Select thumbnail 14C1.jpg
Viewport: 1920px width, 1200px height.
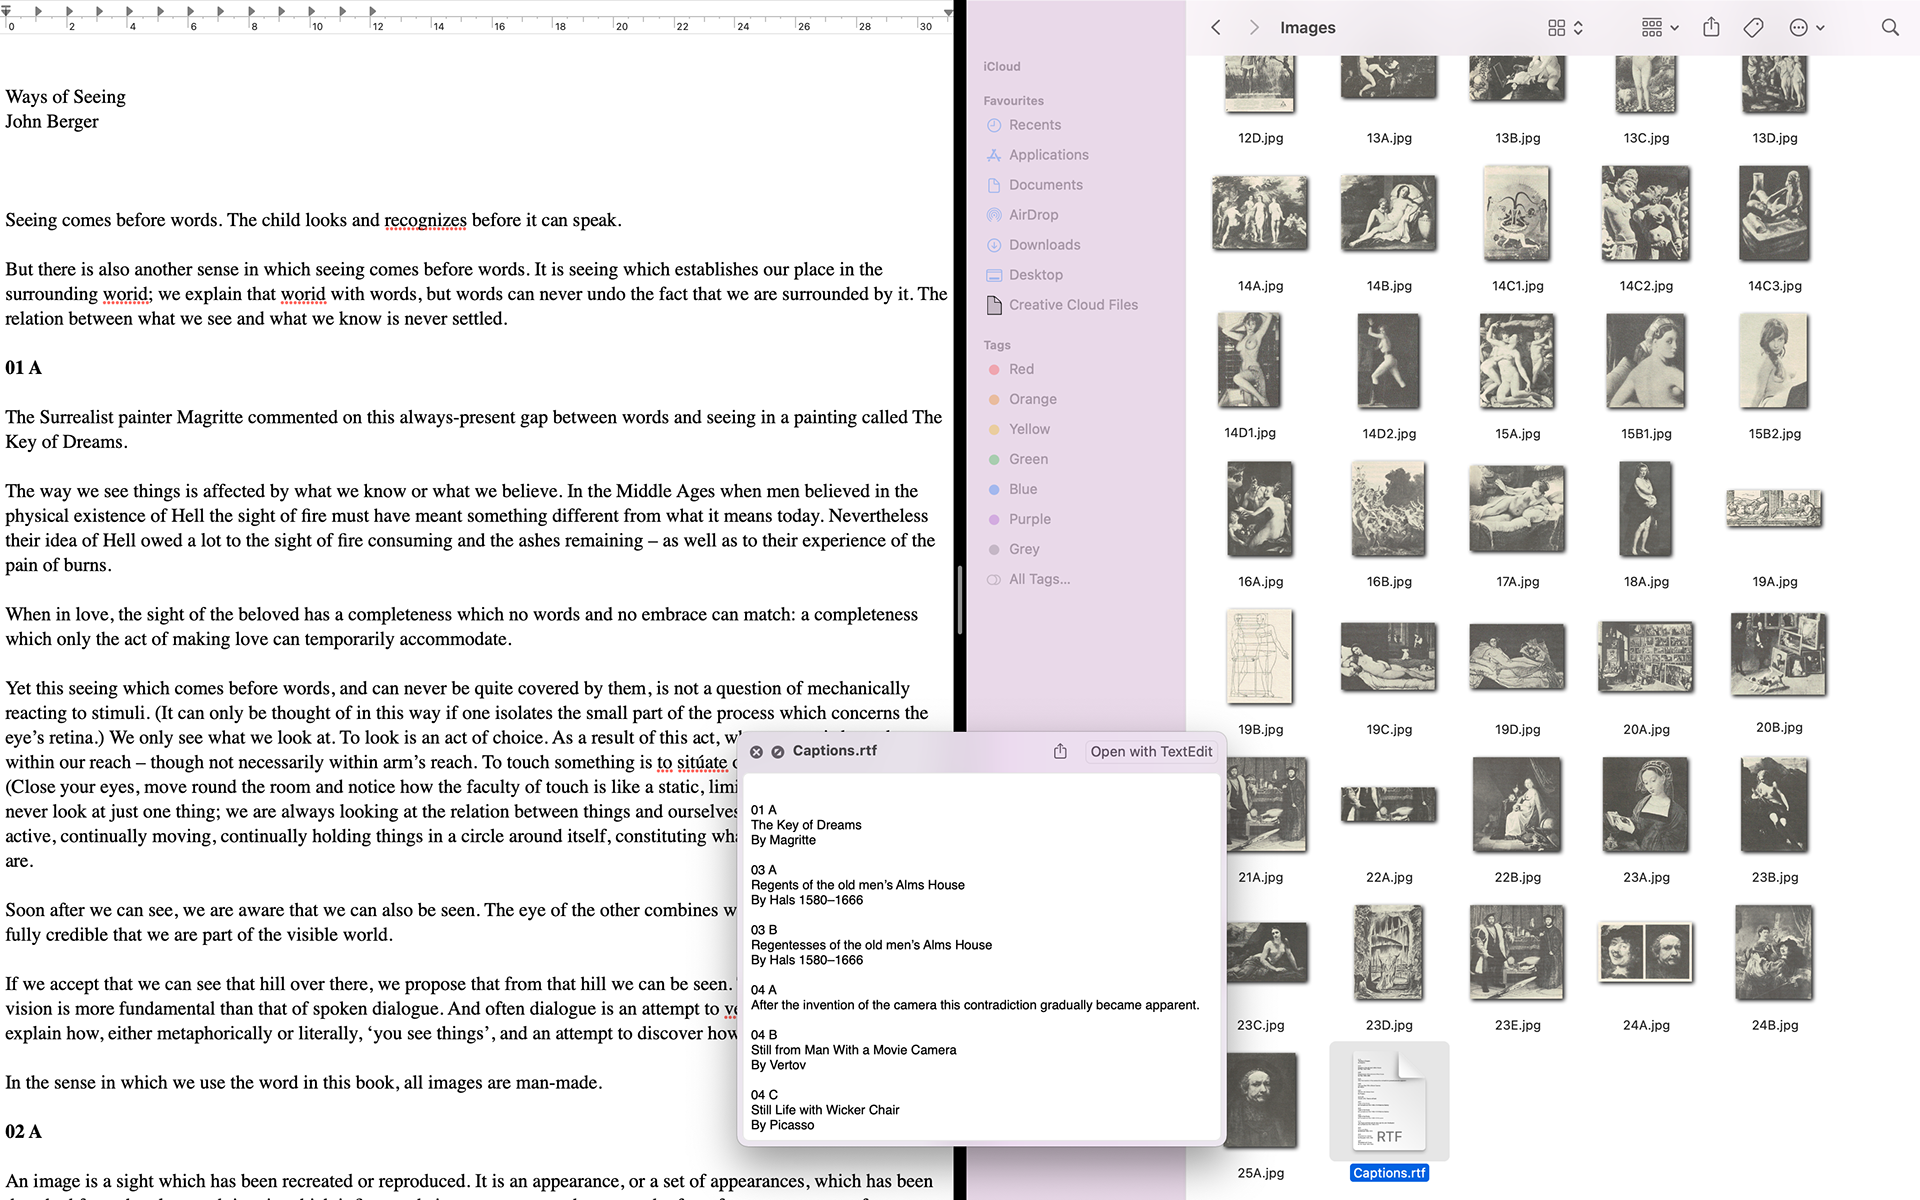pos(1517,214)
